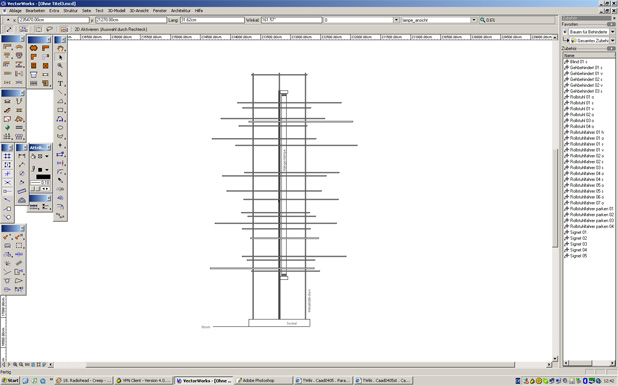618x386 pixels.
Task: Pick the rectangle drawing tool
Action: [60, 110]
